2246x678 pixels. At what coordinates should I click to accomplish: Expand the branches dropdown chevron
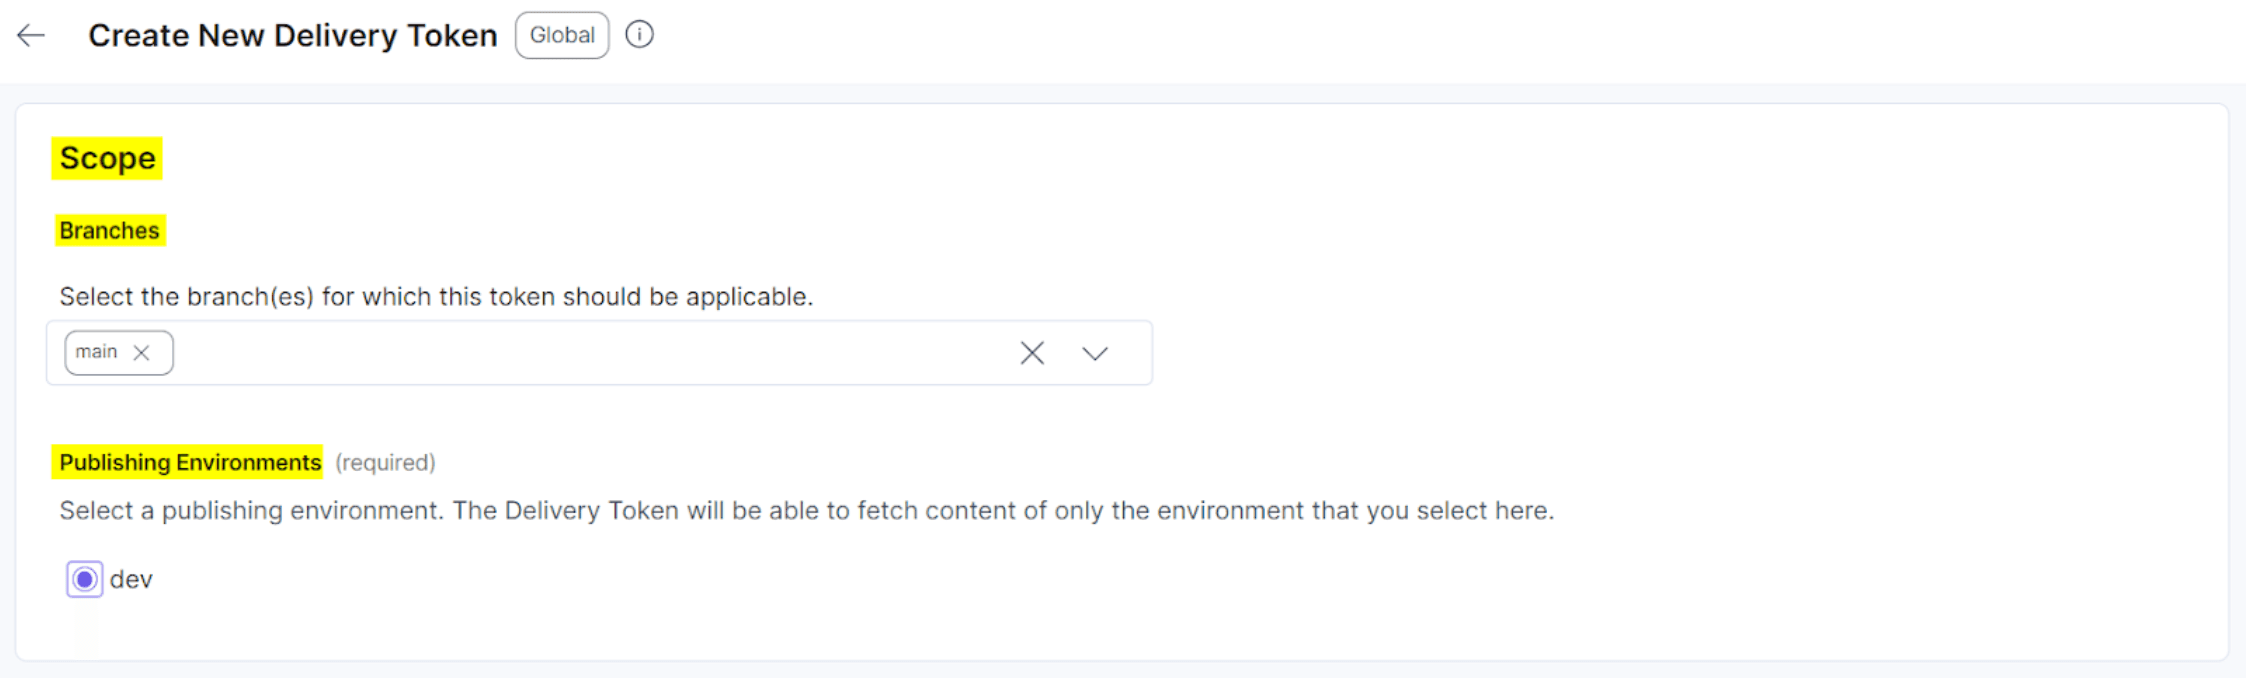click(1095, 353)
